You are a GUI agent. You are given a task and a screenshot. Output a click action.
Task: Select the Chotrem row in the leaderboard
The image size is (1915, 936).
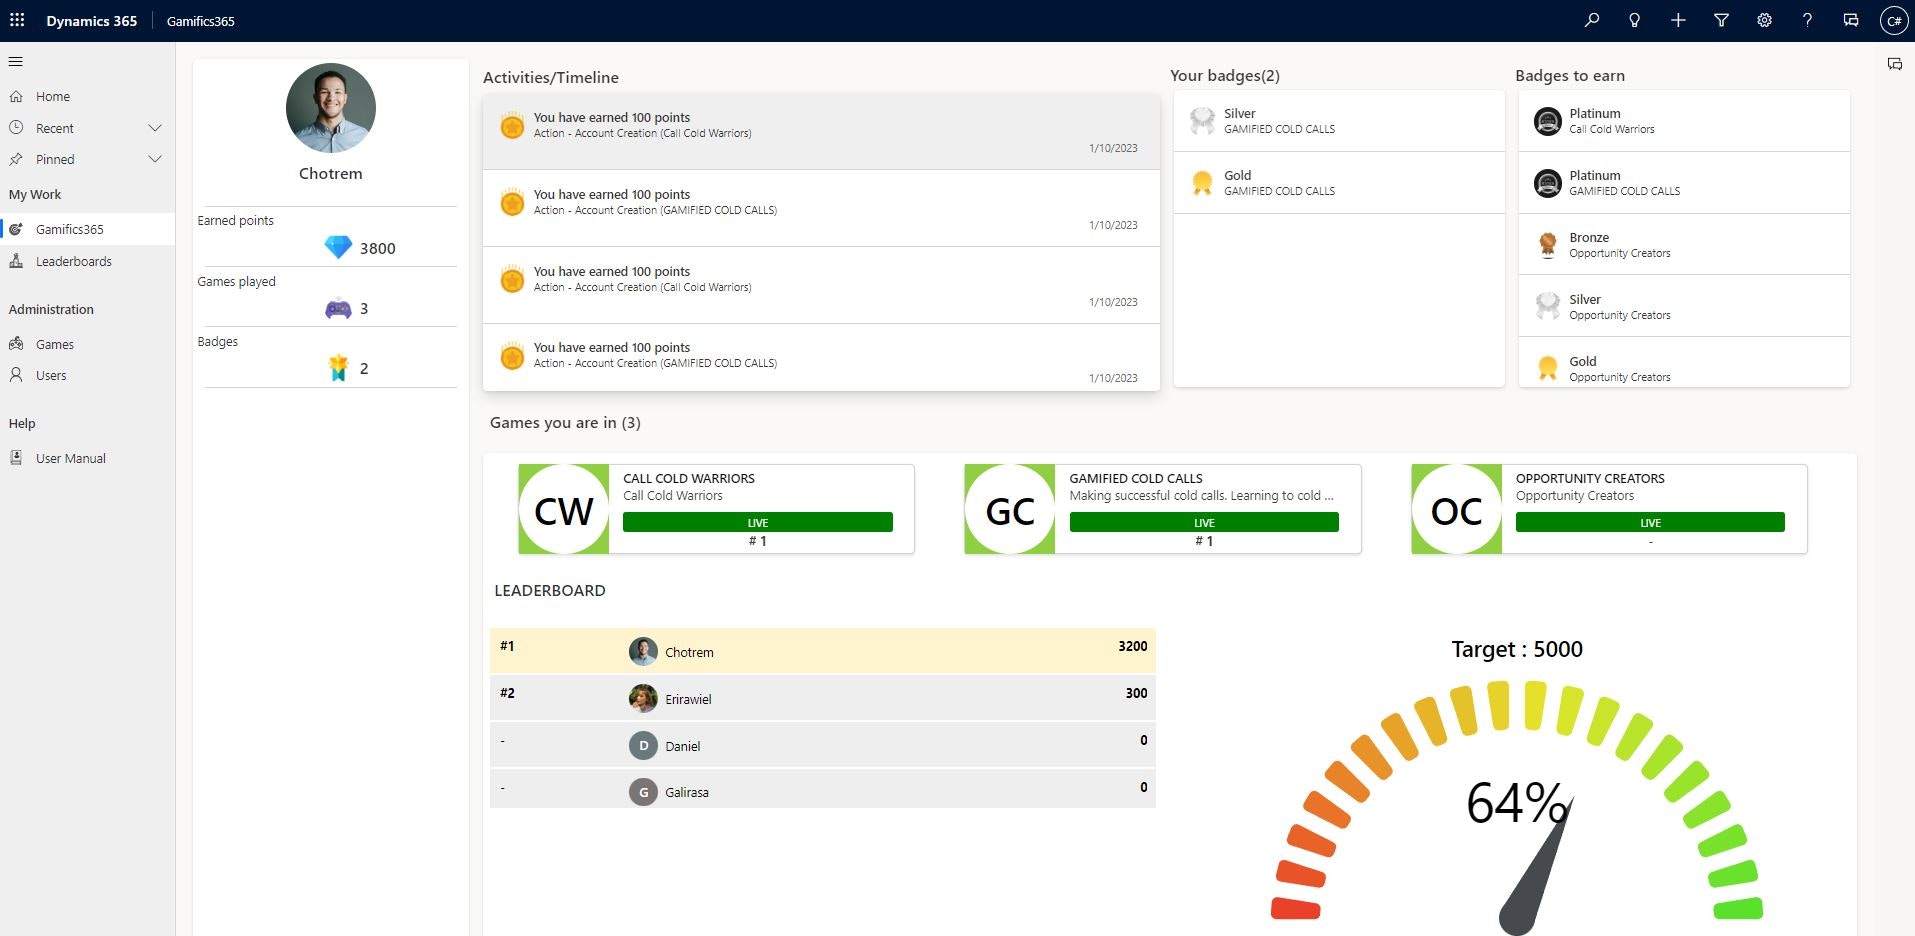(x=822, y=651)
